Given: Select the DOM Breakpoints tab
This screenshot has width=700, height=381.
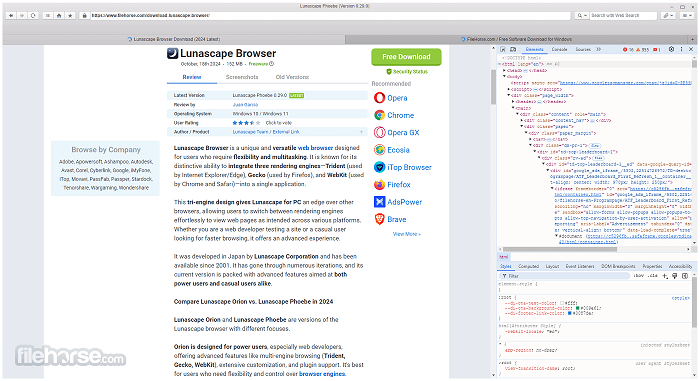Looking at the screenshot, I should 618,266.
